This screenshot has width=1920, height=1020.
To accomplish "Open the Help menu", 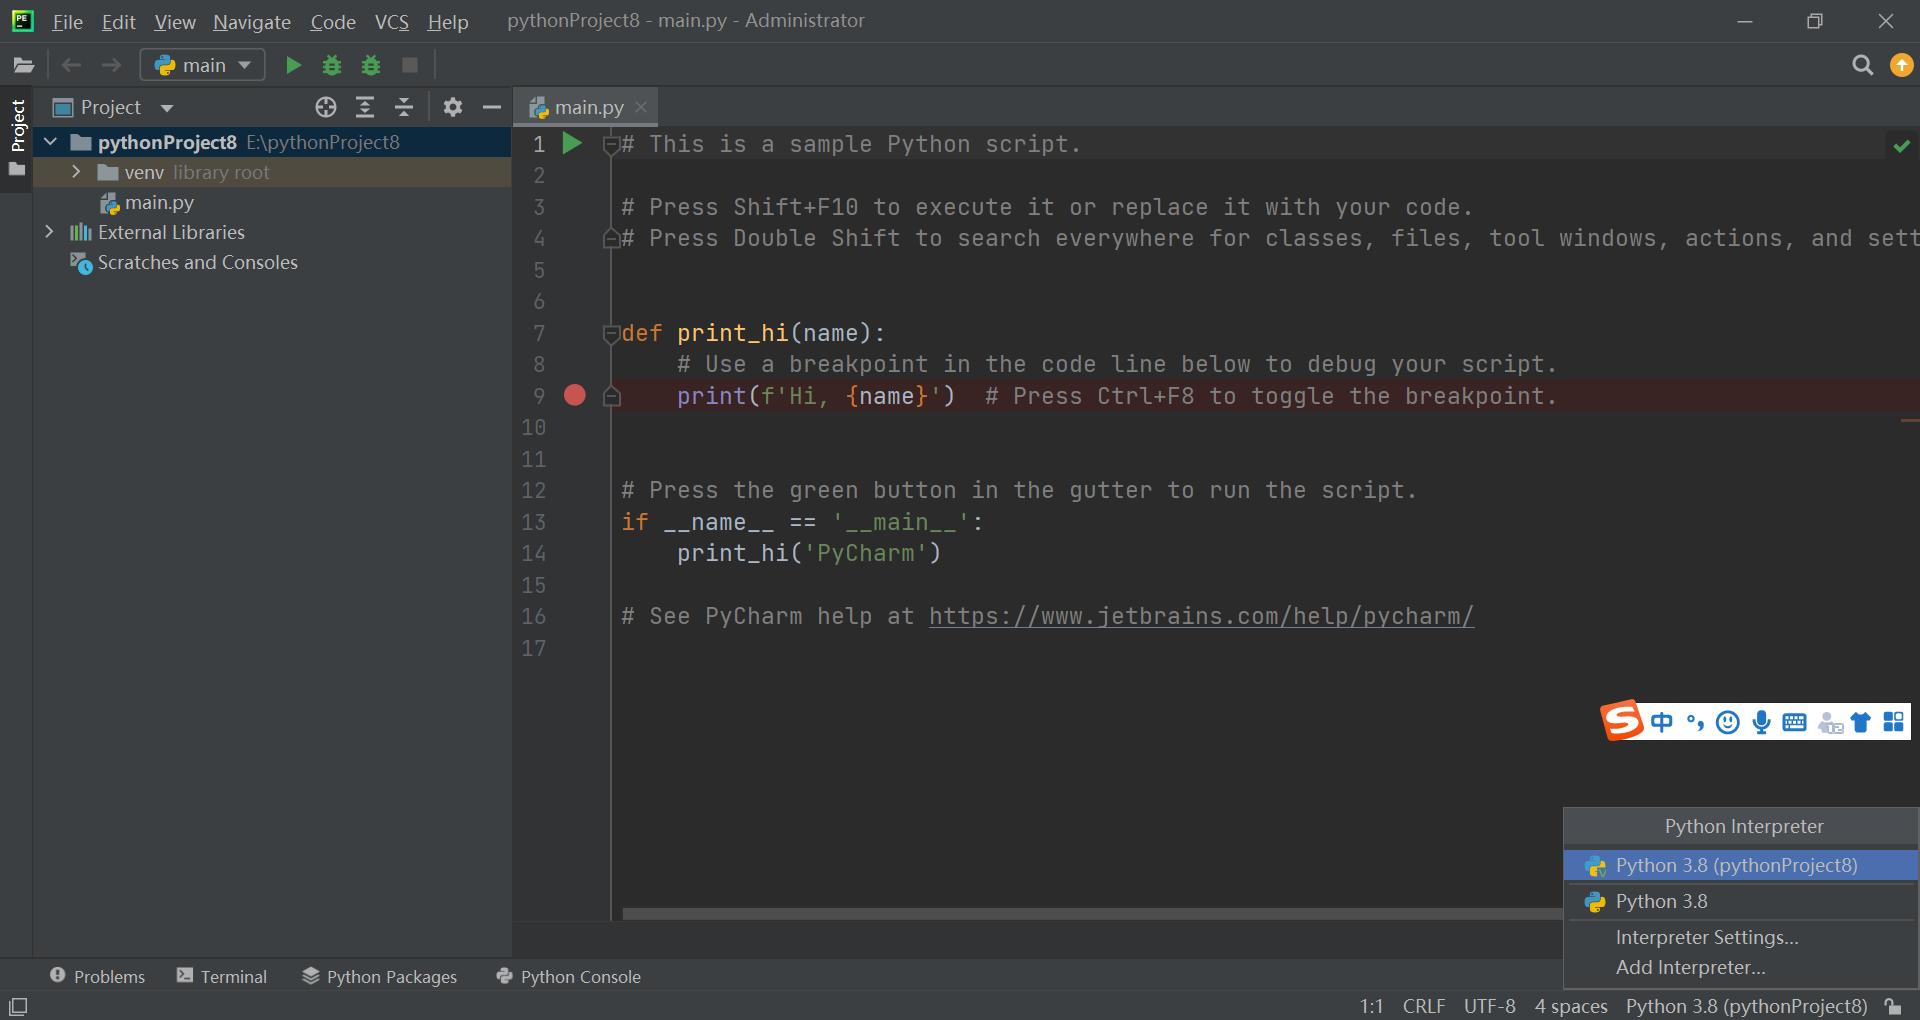I will tap(448, 22).
